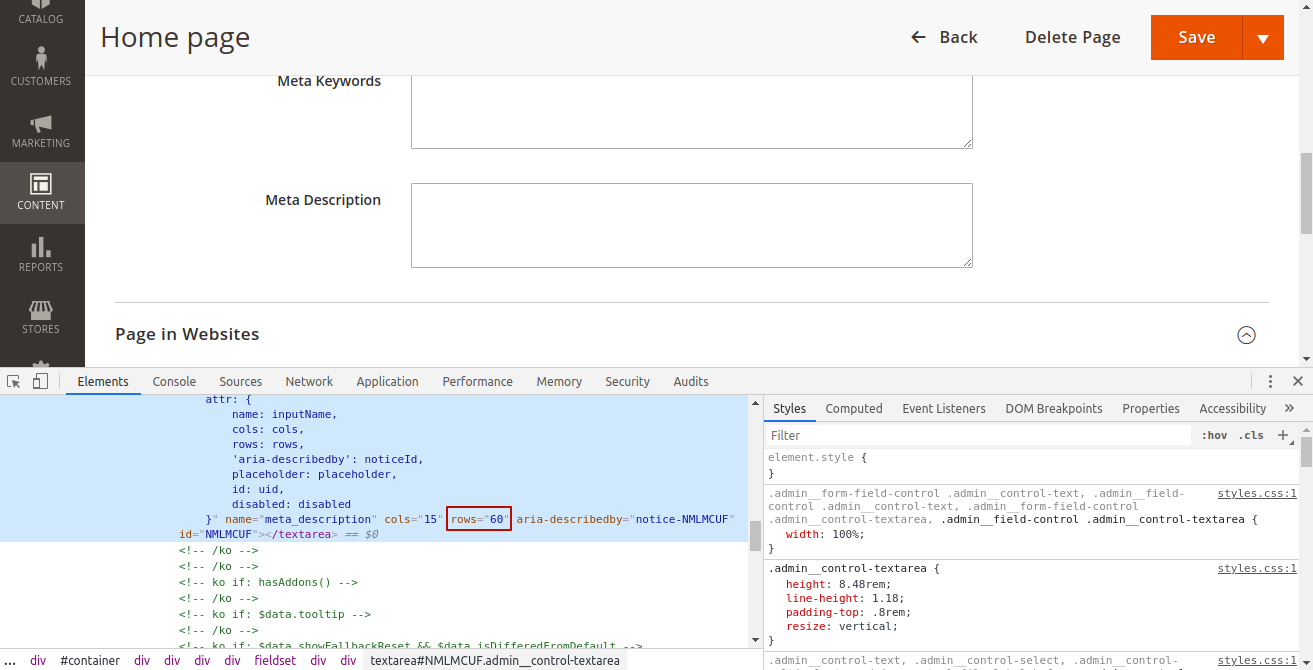Click Page in Websites heading
This screenshot has width=1313, height=670.
187,334
